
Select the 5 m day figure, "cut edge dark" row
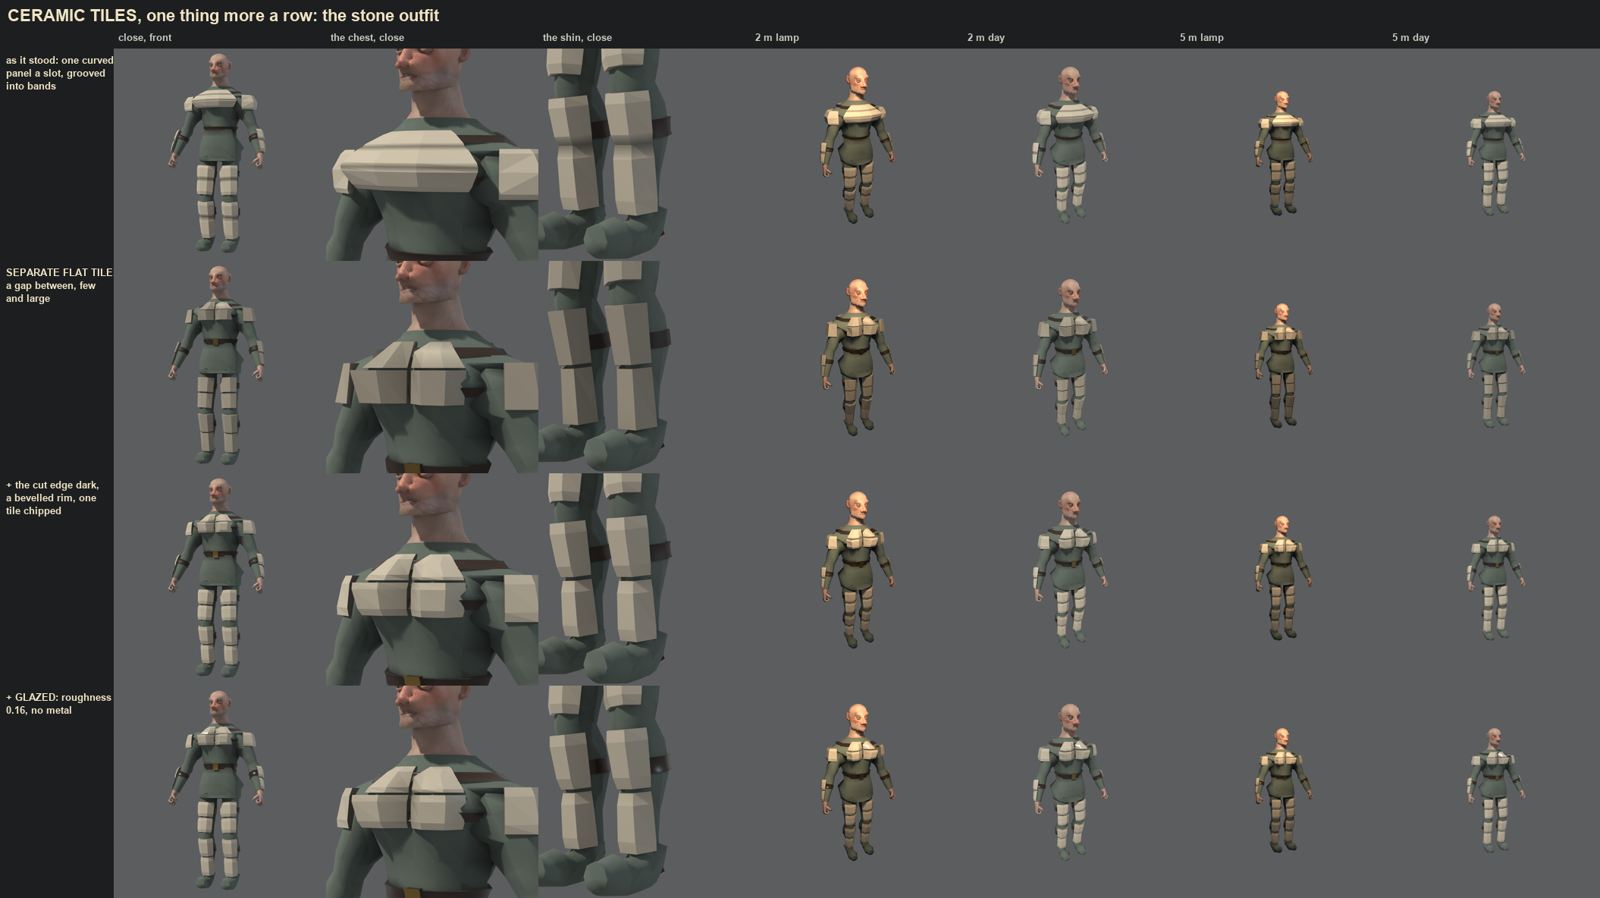pos(1494,580)
